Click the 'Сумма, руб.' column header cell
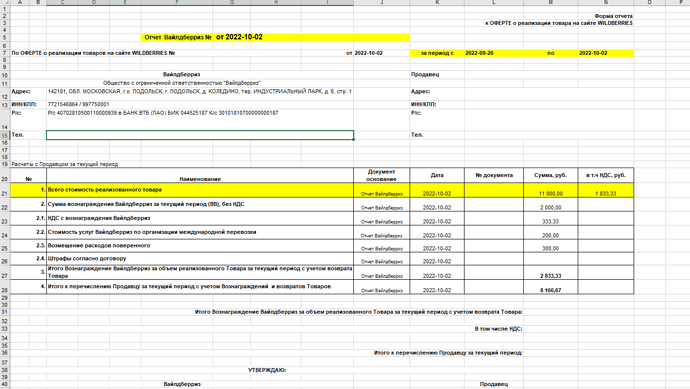 (x=551, y=176)
